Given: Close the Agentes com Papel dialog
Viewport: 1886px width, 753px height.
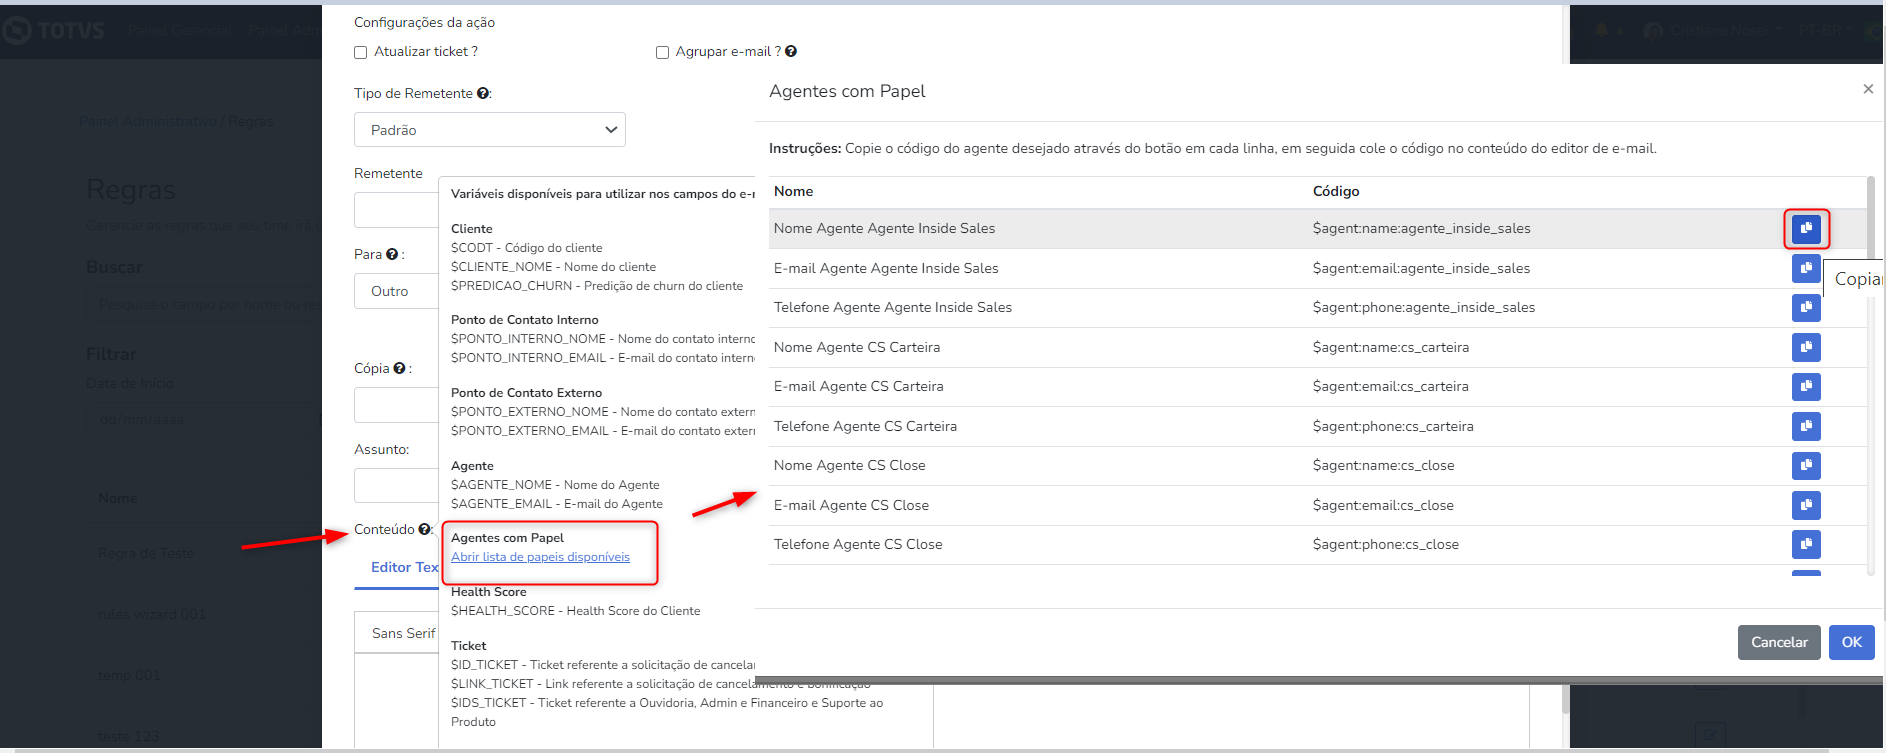Looking at the screenshot, I should click(1867, 89).
